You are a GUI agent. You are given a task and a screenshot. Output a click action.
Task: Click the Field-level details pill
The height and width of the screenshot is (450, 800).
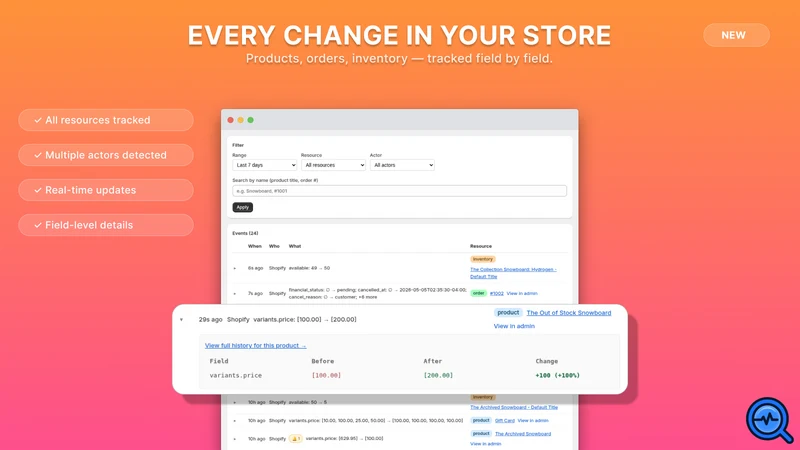pos(106,225)
